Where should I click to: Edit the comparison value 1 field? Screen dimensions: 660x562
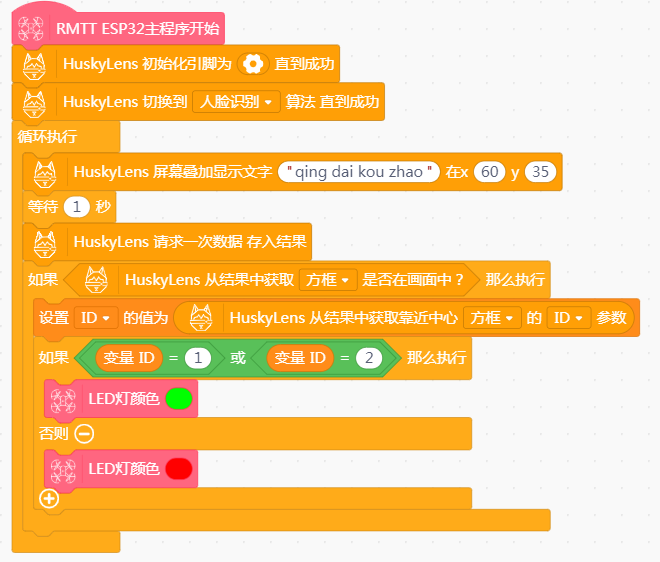click(198, 358)
